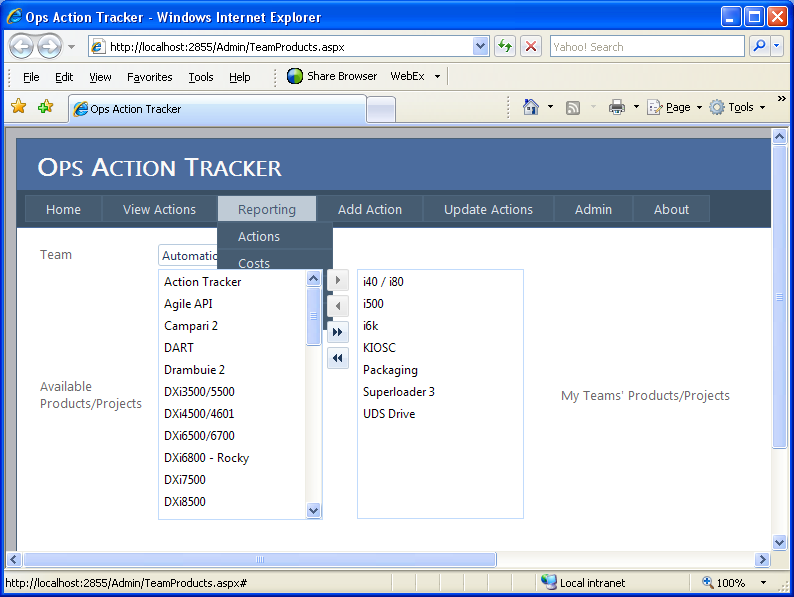
Task: Click the Add to Favorites icon
Action: pyautogui.click(x=45, y=106)
